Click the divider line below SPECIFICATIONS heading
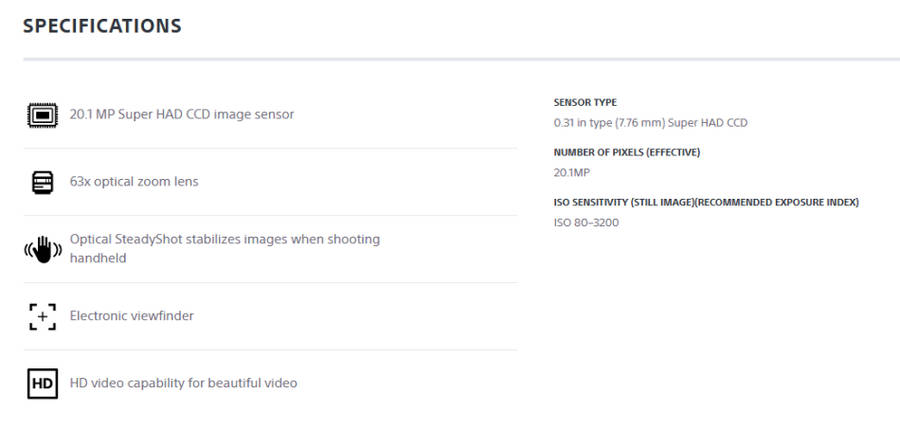 click(x=461, y=60)
